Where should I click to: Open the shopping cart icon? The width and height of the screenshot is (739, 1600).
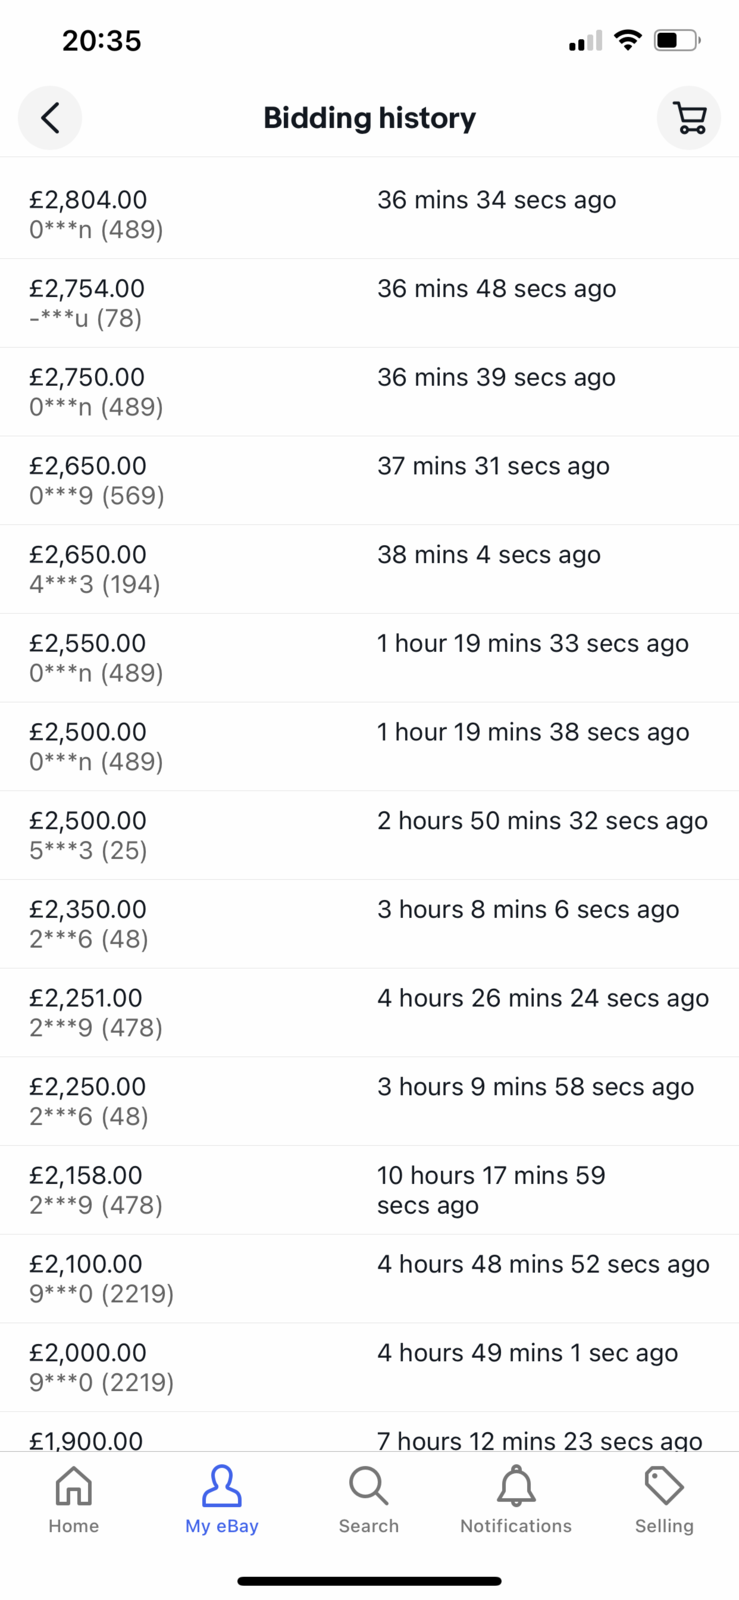click(x=689, y=118)
